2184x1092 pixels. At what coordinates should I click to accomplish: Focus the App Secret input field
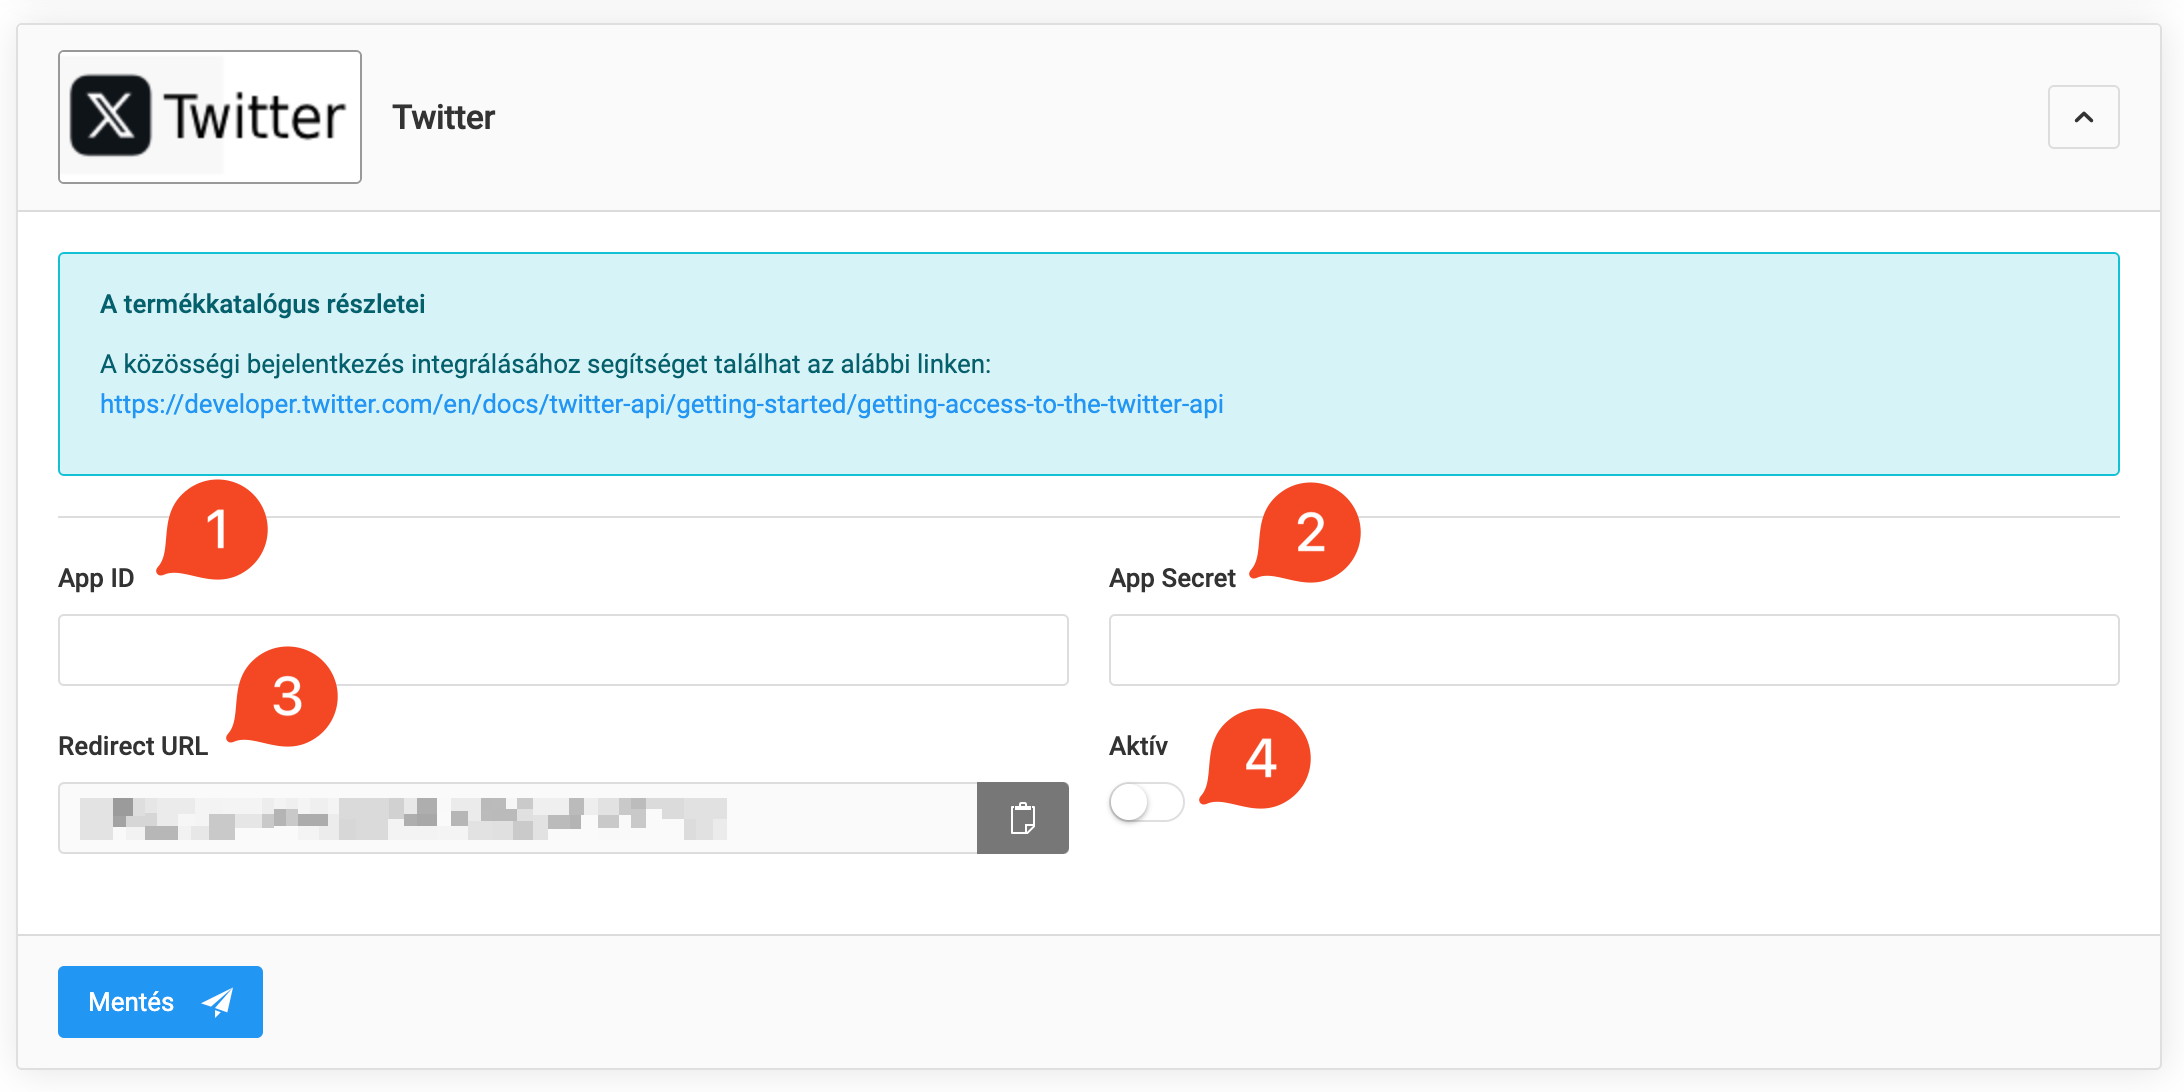click(x=1614, y=650)
